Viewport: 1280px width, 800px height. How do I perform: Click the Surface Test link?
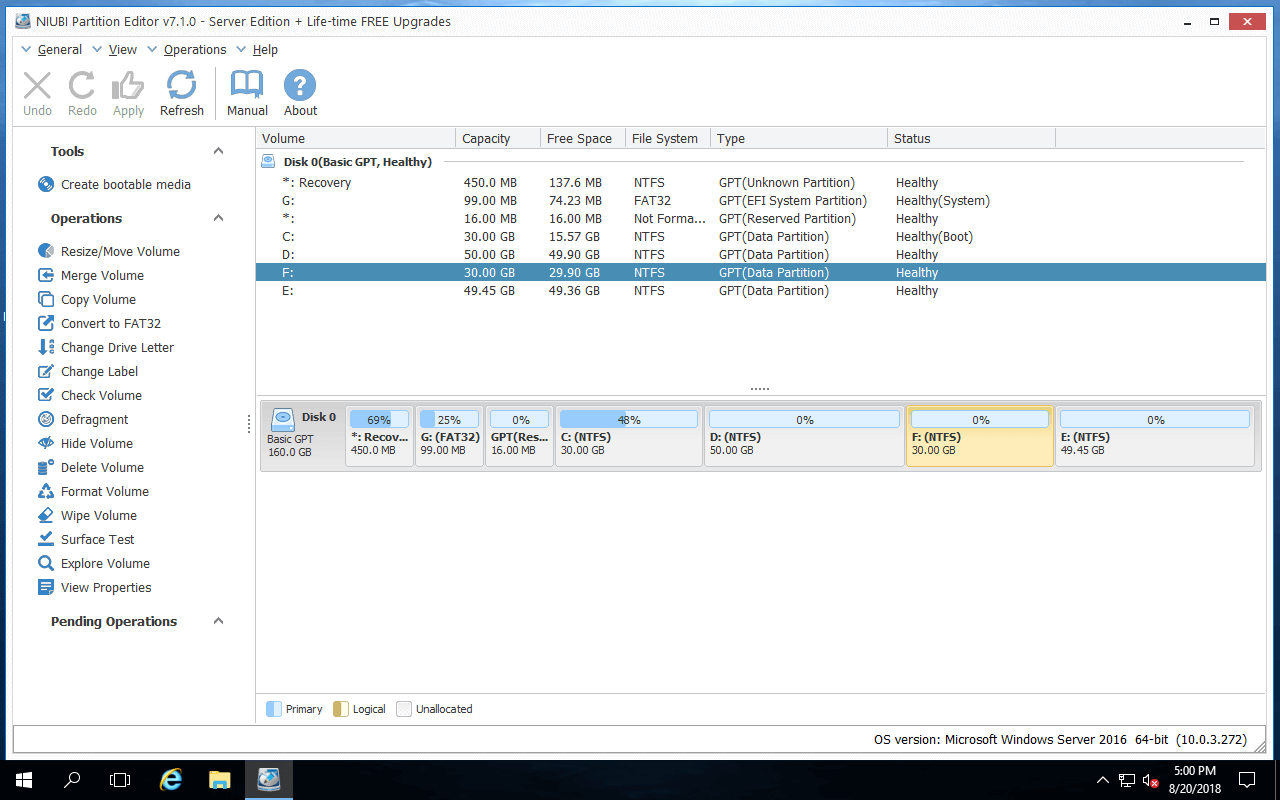pos(97,539)
